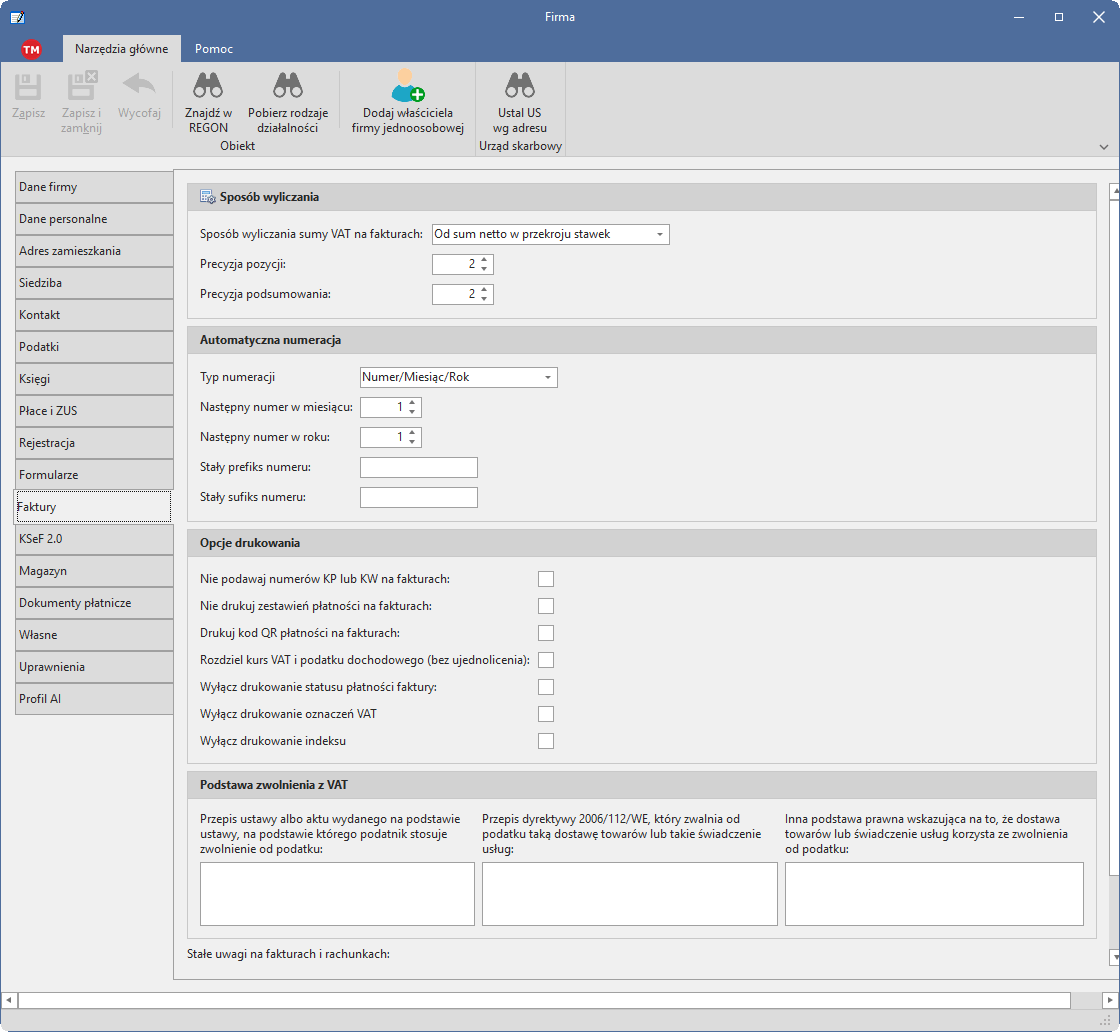This screenshot has width=1120, height=1032.
Task: Open the 'Typ numeracji' dropdown
Action: pyautogui.click(x=548, y=377)
